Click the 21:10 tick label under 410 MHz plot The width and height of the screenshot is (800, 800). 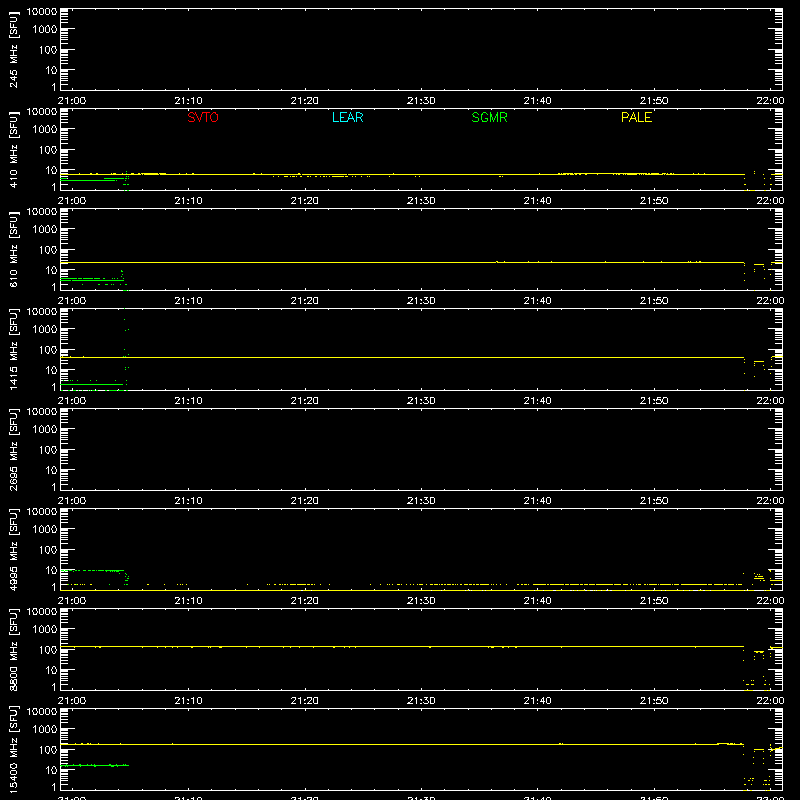[188, 201]
